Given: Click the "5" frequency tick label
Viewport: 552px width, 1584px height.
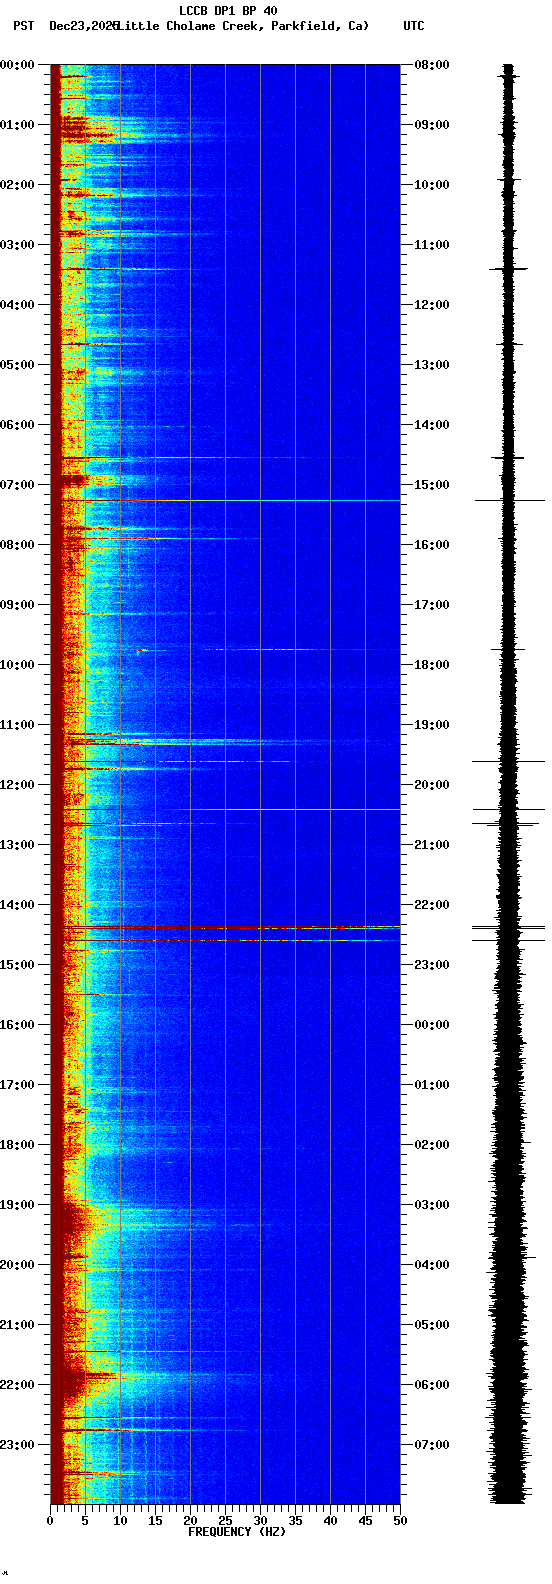Looking at the screenshot, I should pos(85,1521).
